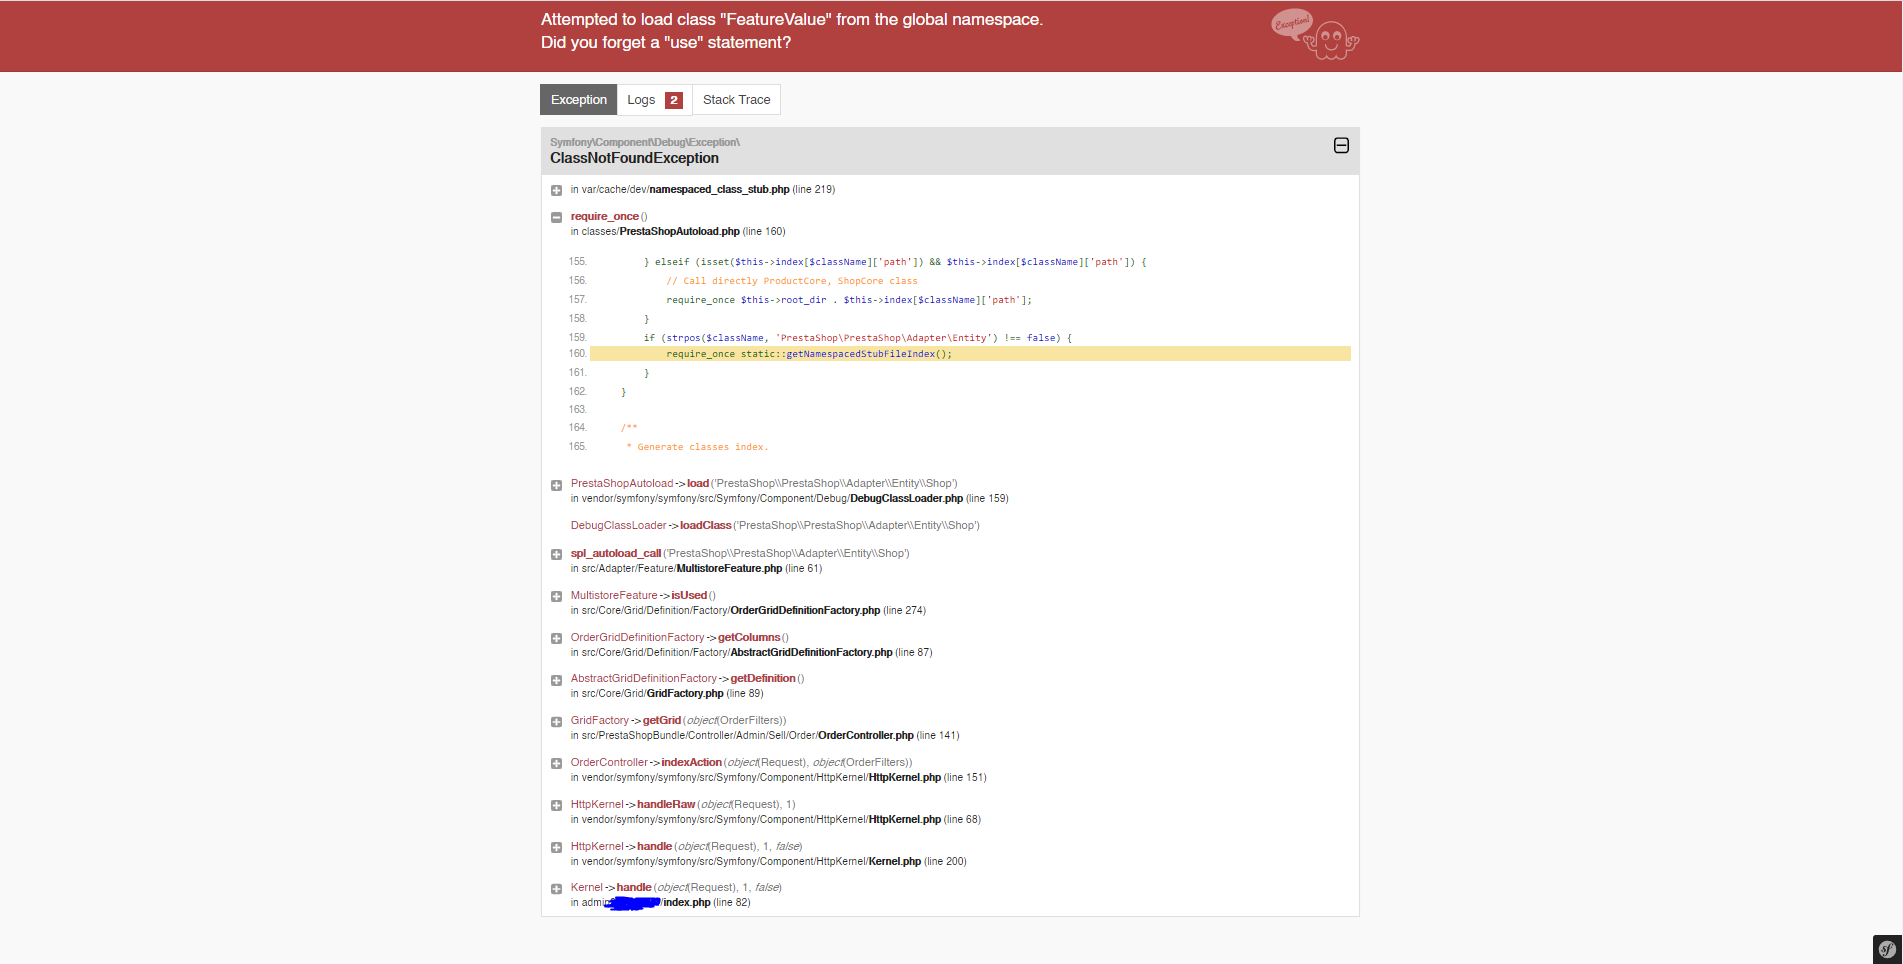This screenshot has height=964, width=1903.
Task: Expand the Kernel handle trace entry
Action: 556,888
